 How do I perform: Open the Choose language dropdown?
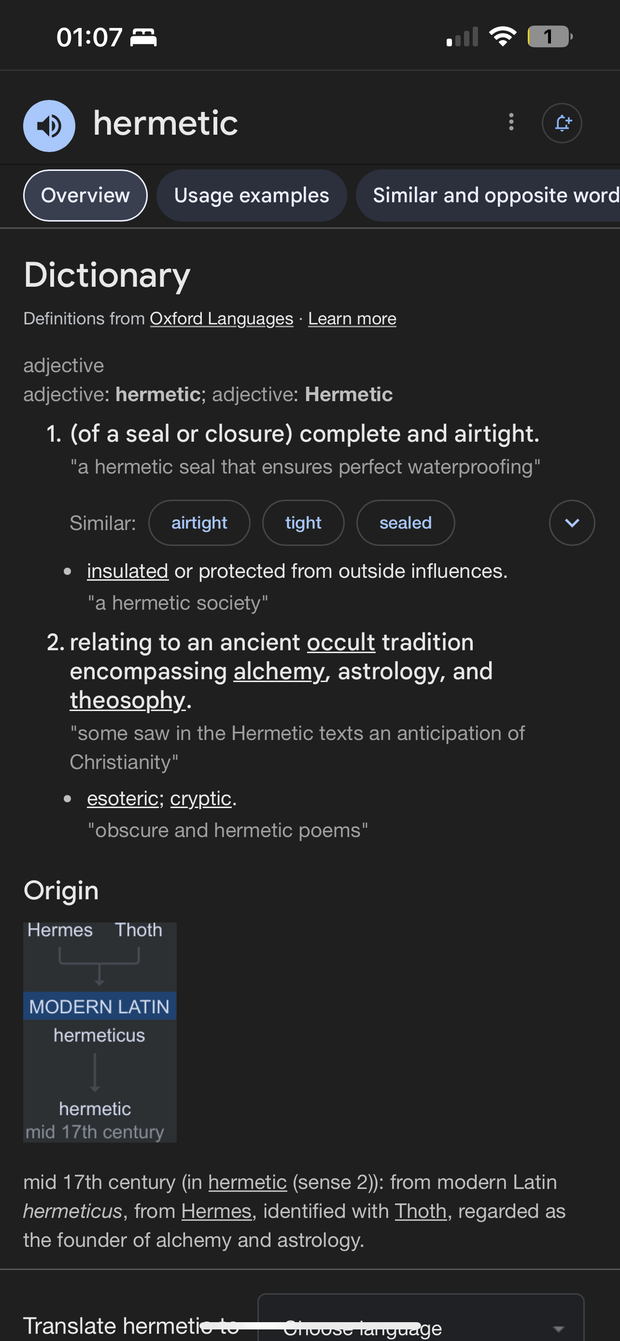421,1323
